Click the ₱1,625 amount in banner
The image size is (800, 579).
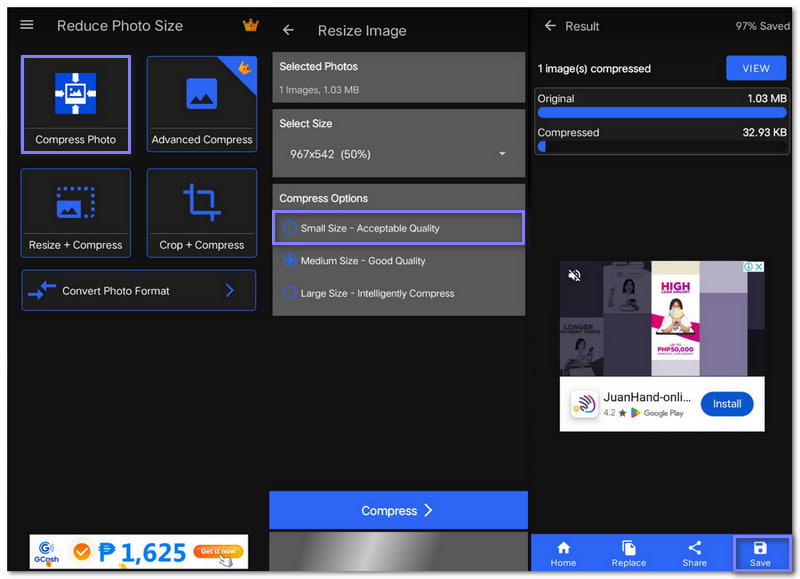point(142,552)
